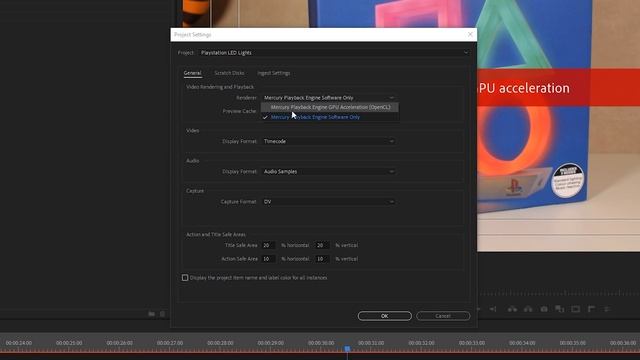This screenshot has height=360, width=640.
Task: Confirm Project Settings with OK button
Action: pos(384,316)
